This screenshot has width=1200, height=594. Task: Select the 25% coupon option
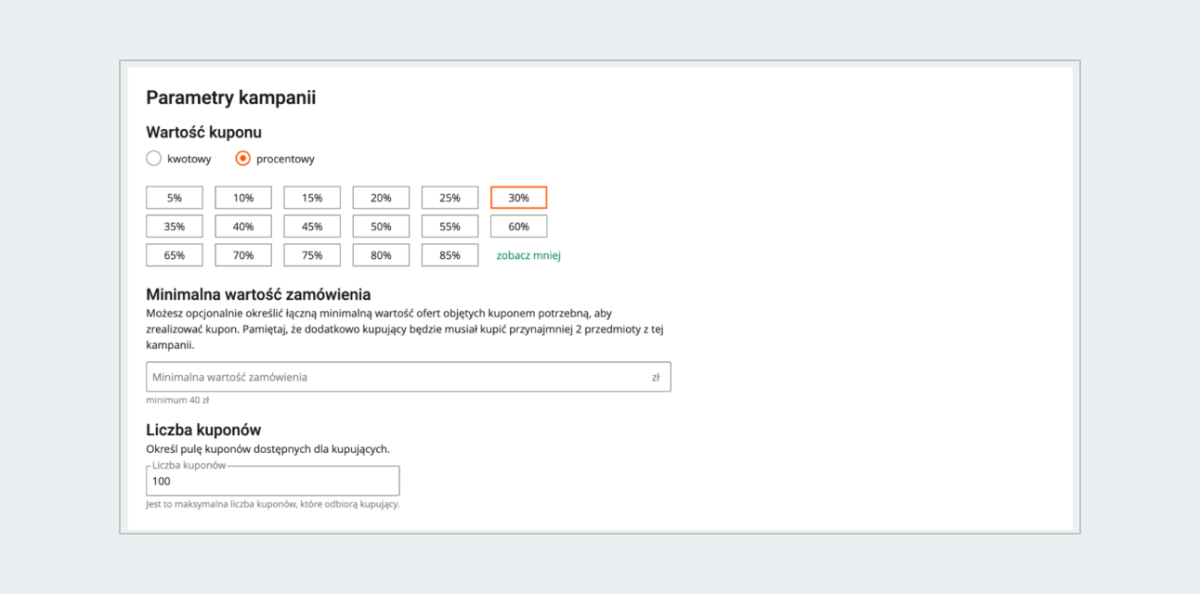click(x=450, y=198)
